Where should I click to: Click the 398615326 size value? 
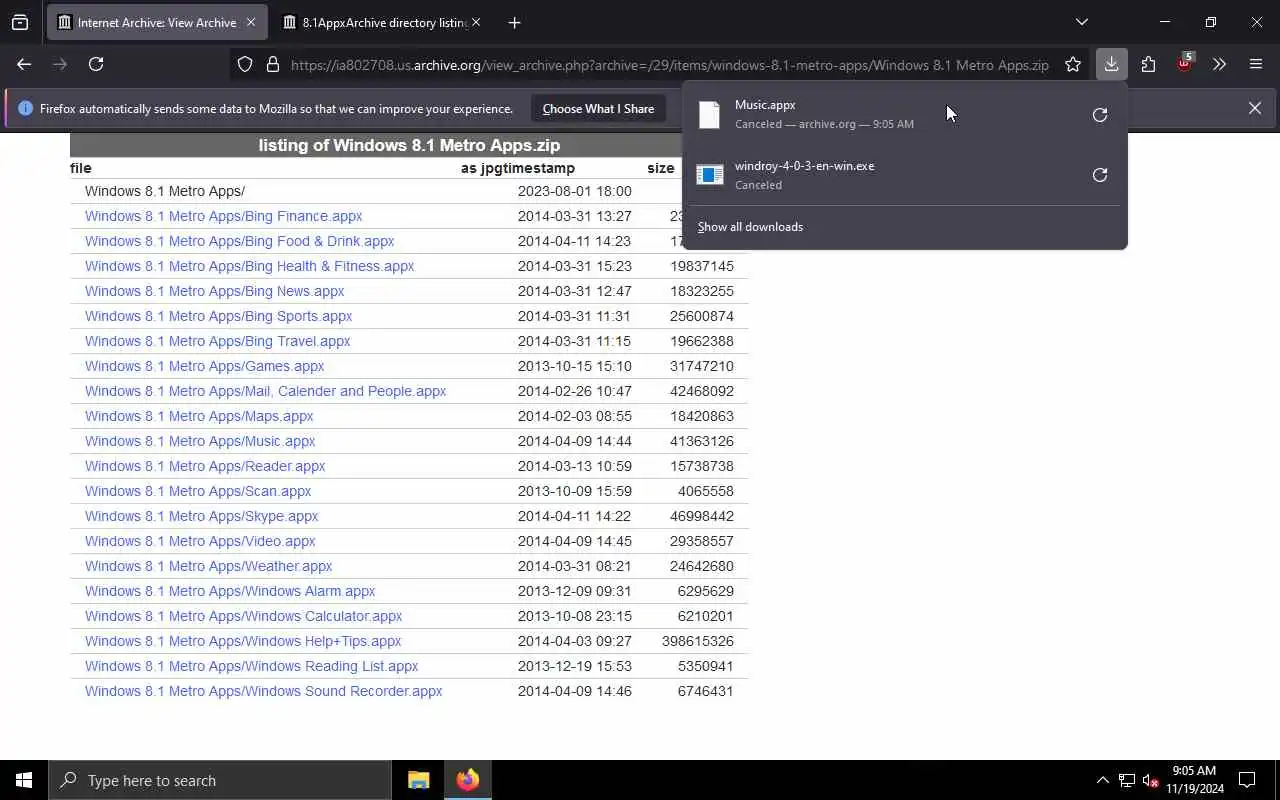(x=697, y=641)
